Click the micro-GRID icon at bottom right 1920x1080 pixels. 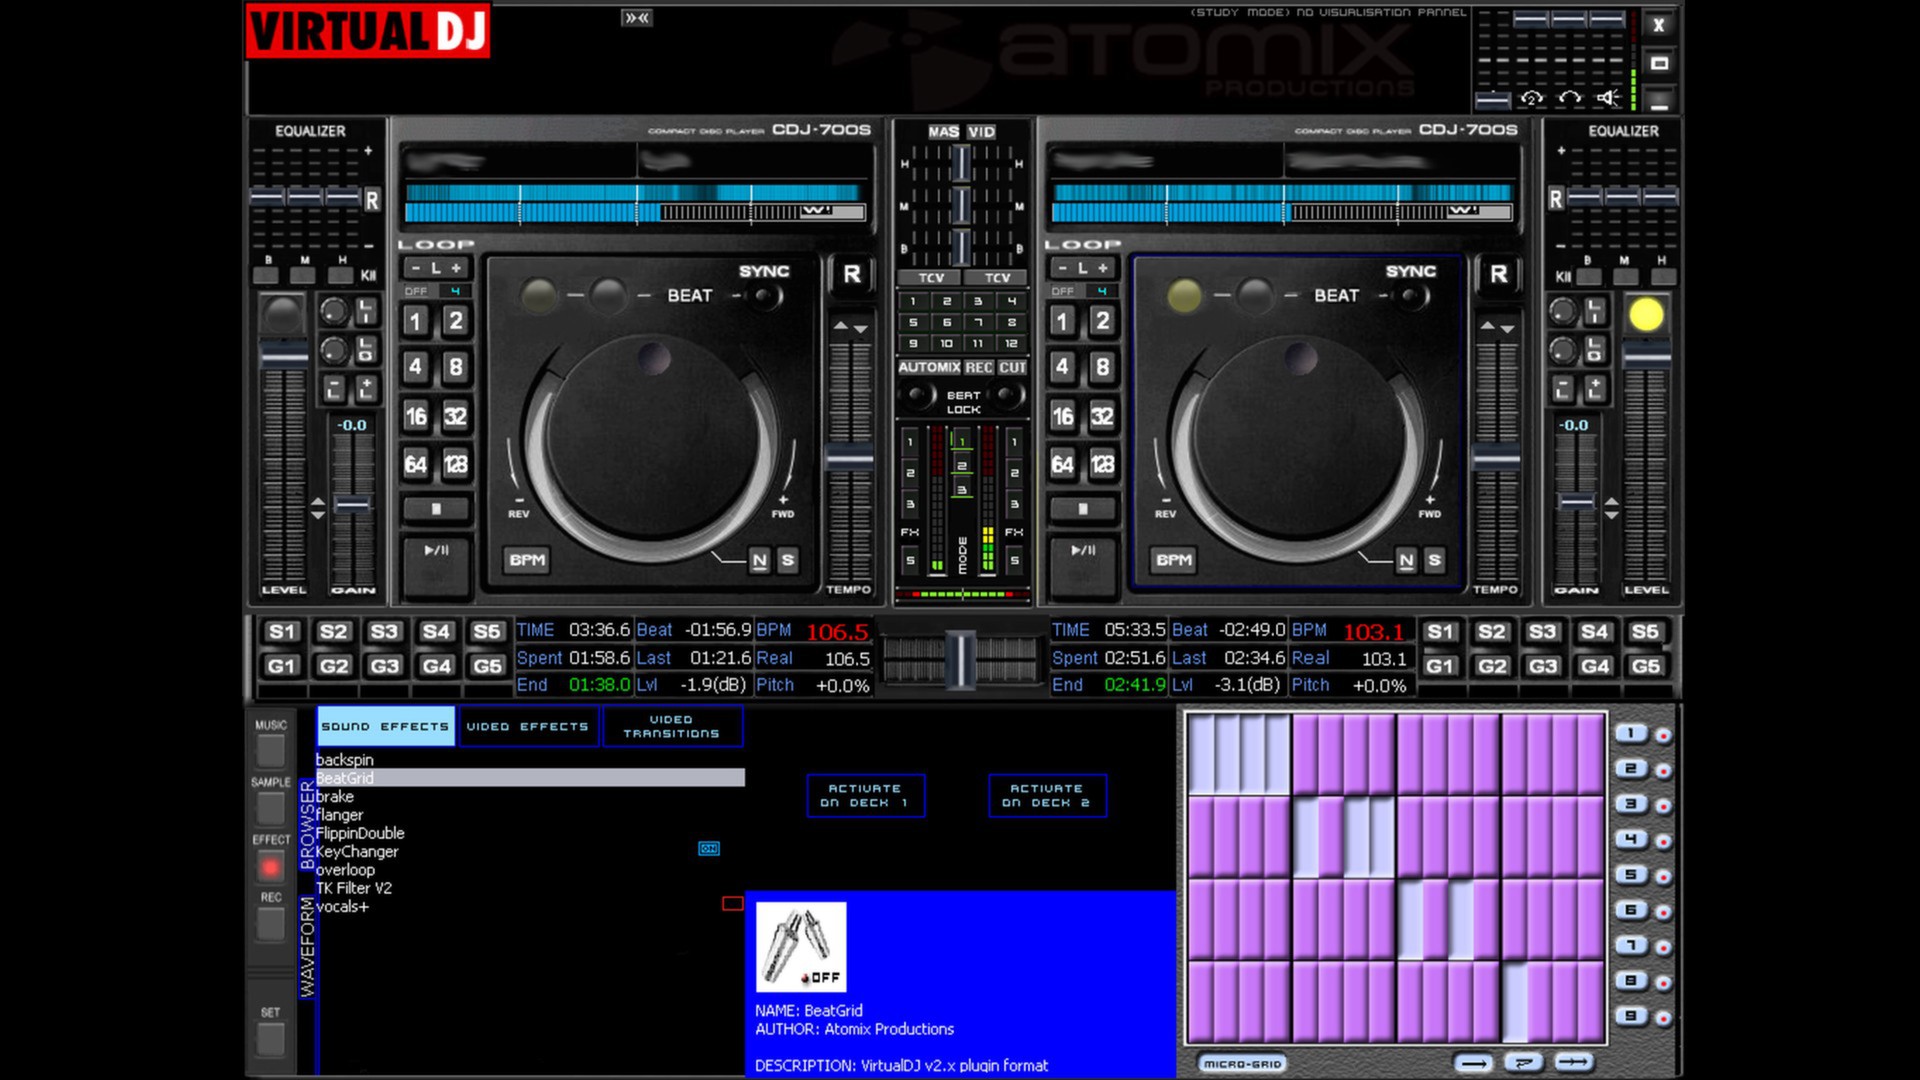pos(1242,1062)
